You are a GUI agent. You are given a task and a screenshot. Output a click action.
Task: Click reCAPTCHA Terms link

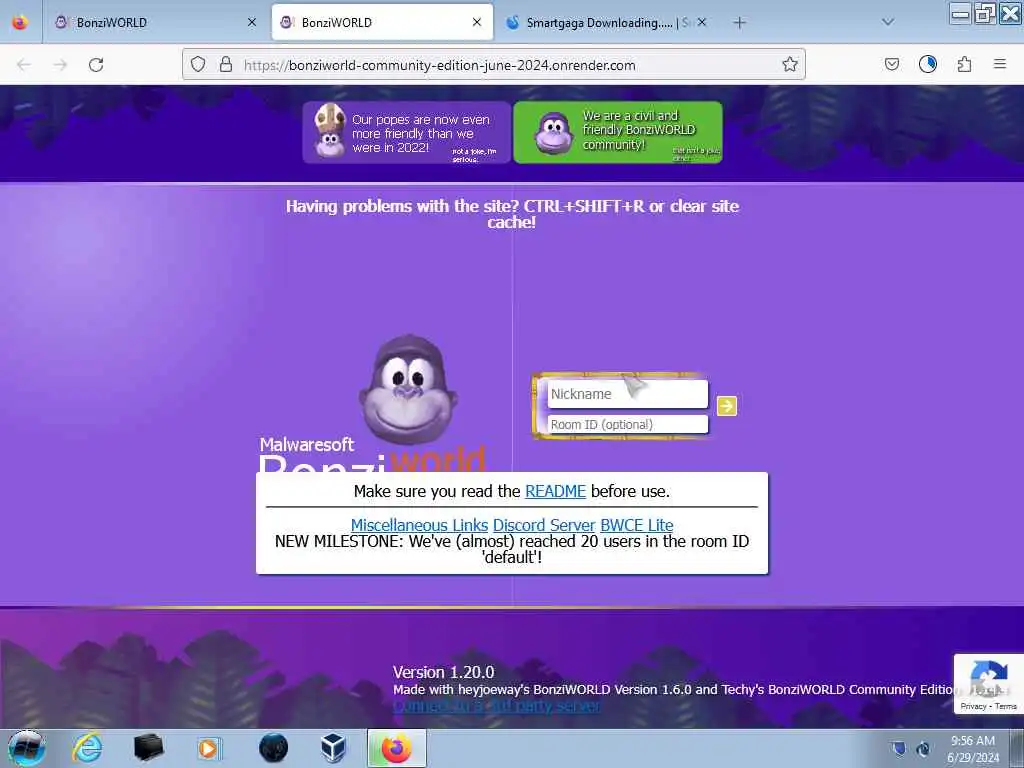coord(1006,706)
